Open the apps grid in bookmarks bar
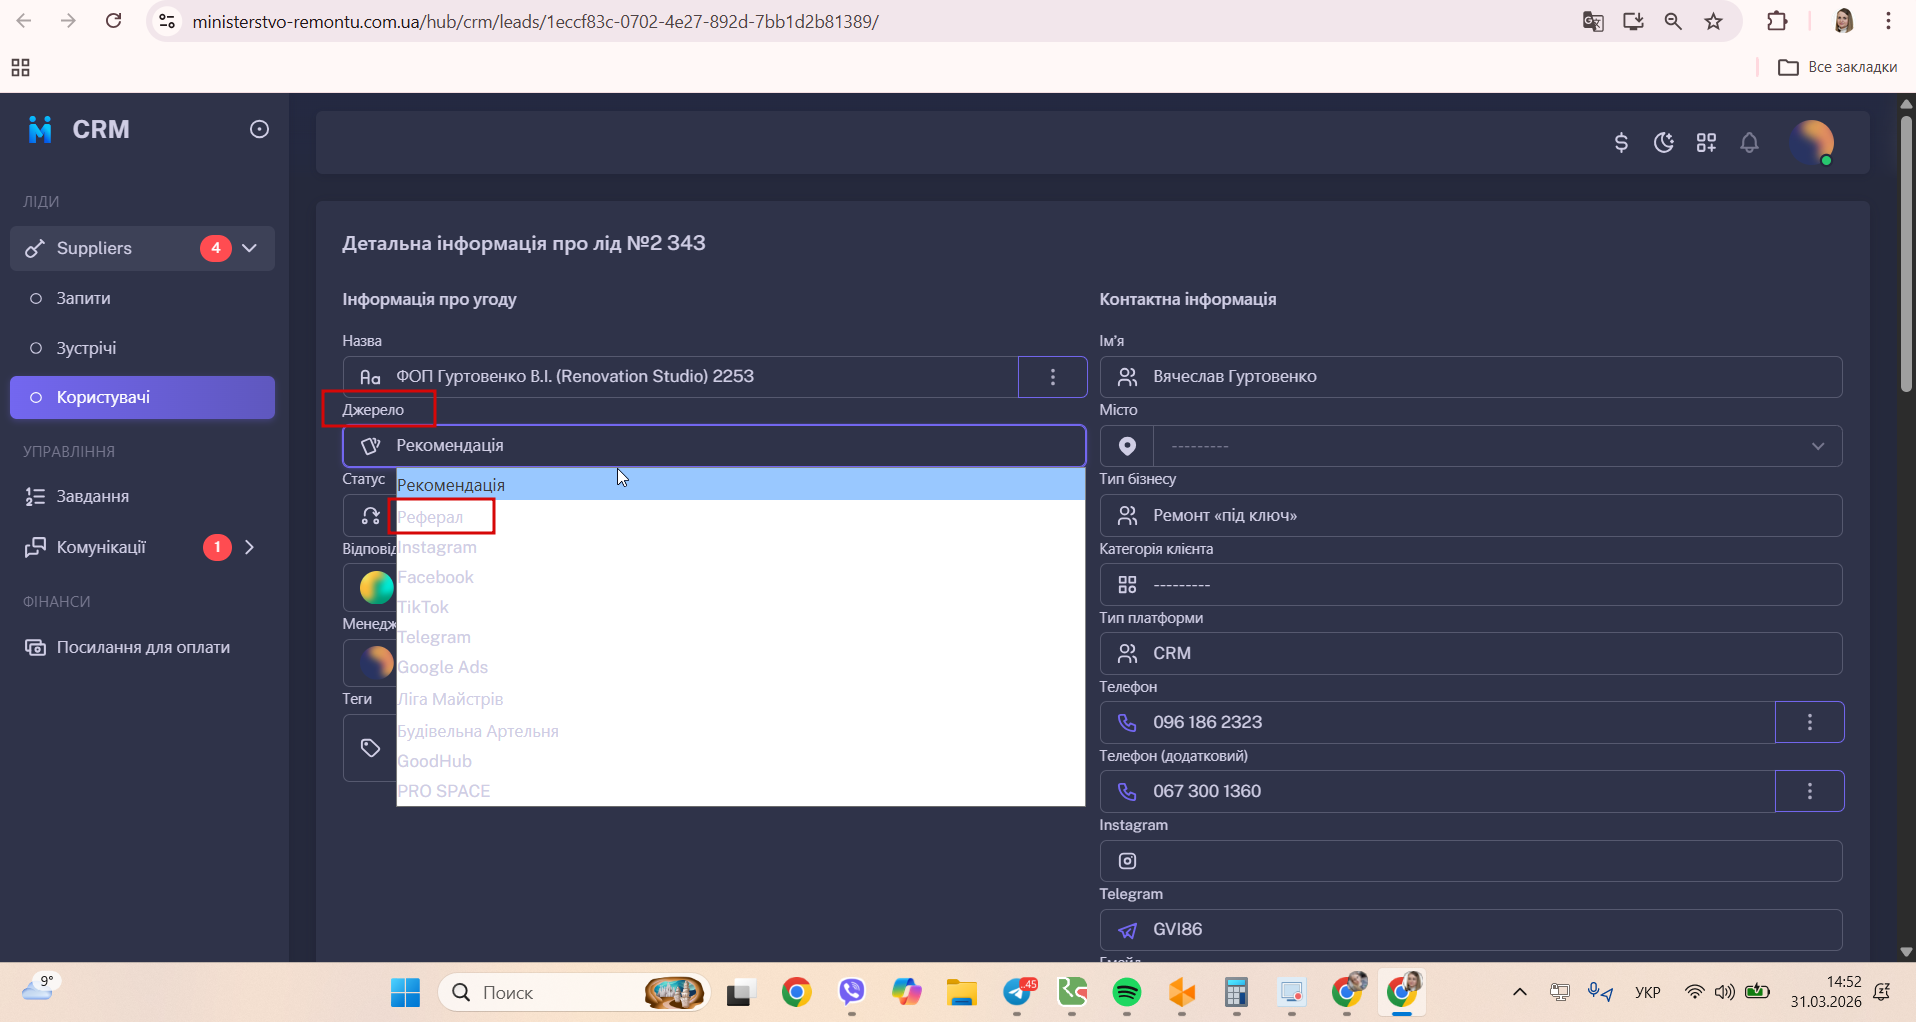Image resolution: width=1916 pixels, height=1022 pixels. point(20,67)
